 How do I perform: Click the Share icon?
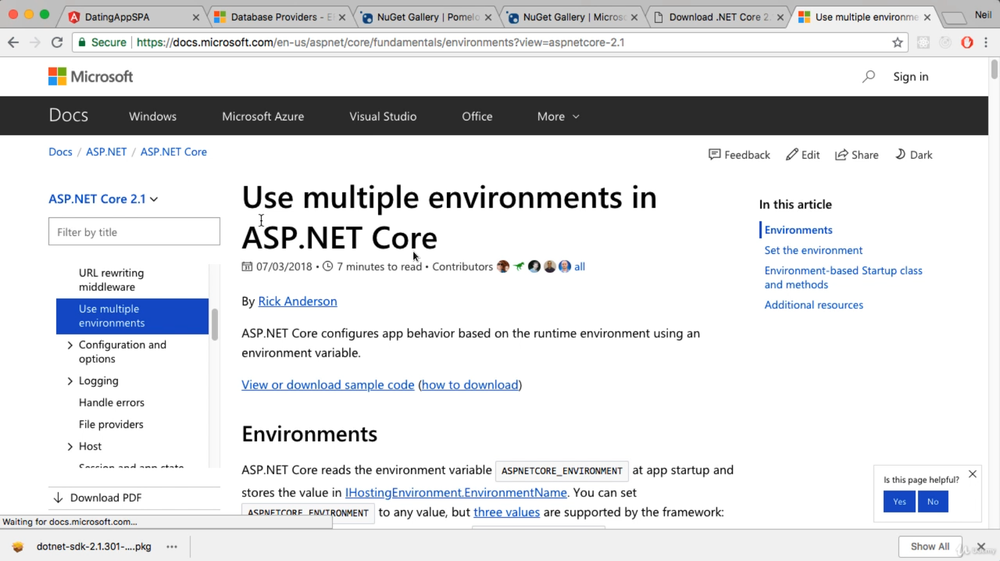[x=842, y=155]
